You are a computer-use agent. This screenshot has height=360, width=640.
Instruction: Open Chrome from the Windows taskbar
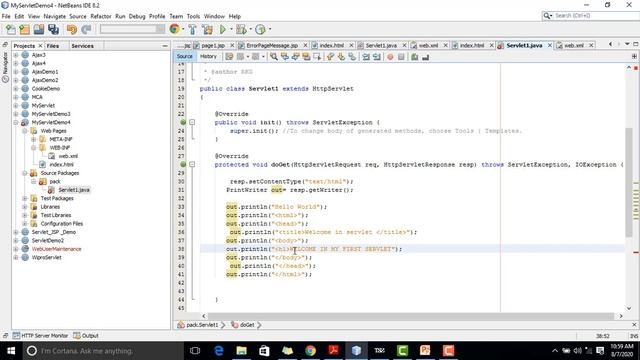[310, 351]
